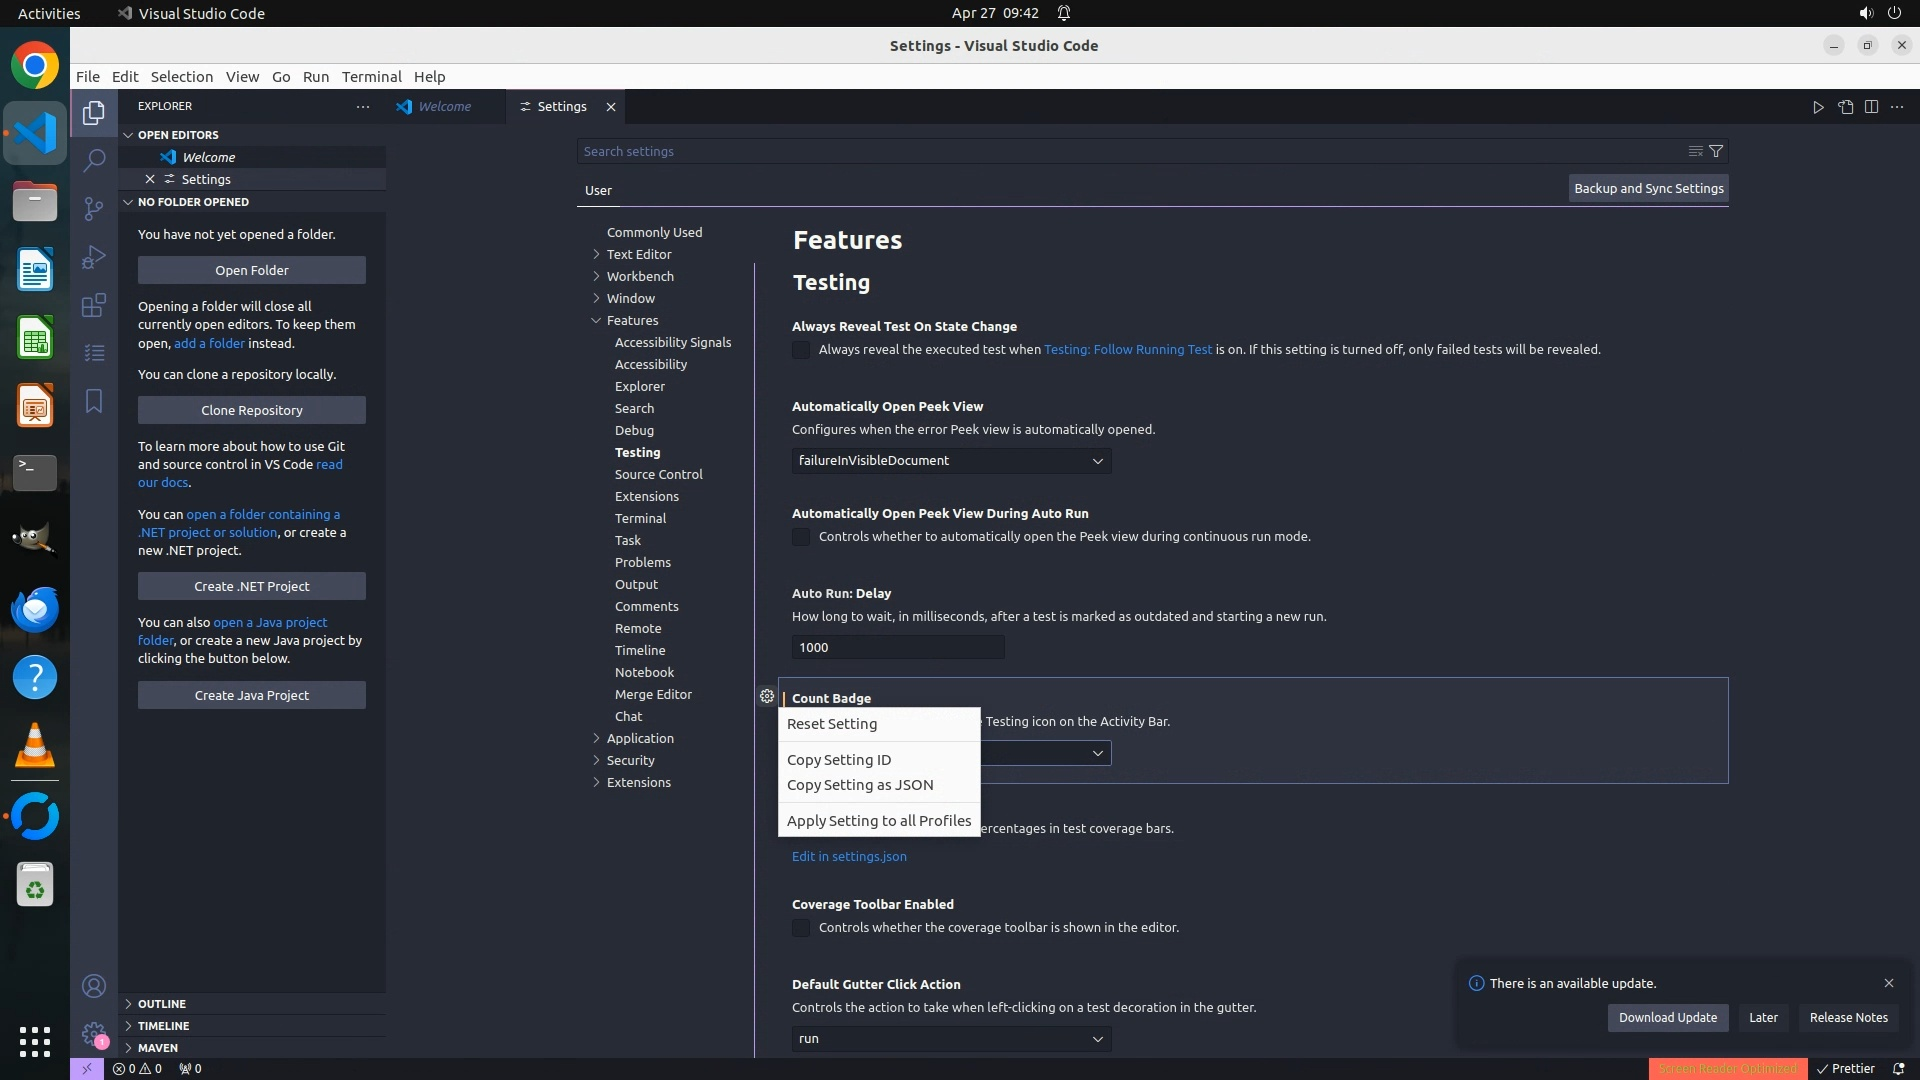Open the Extensions view icon

tap(94, 305)
